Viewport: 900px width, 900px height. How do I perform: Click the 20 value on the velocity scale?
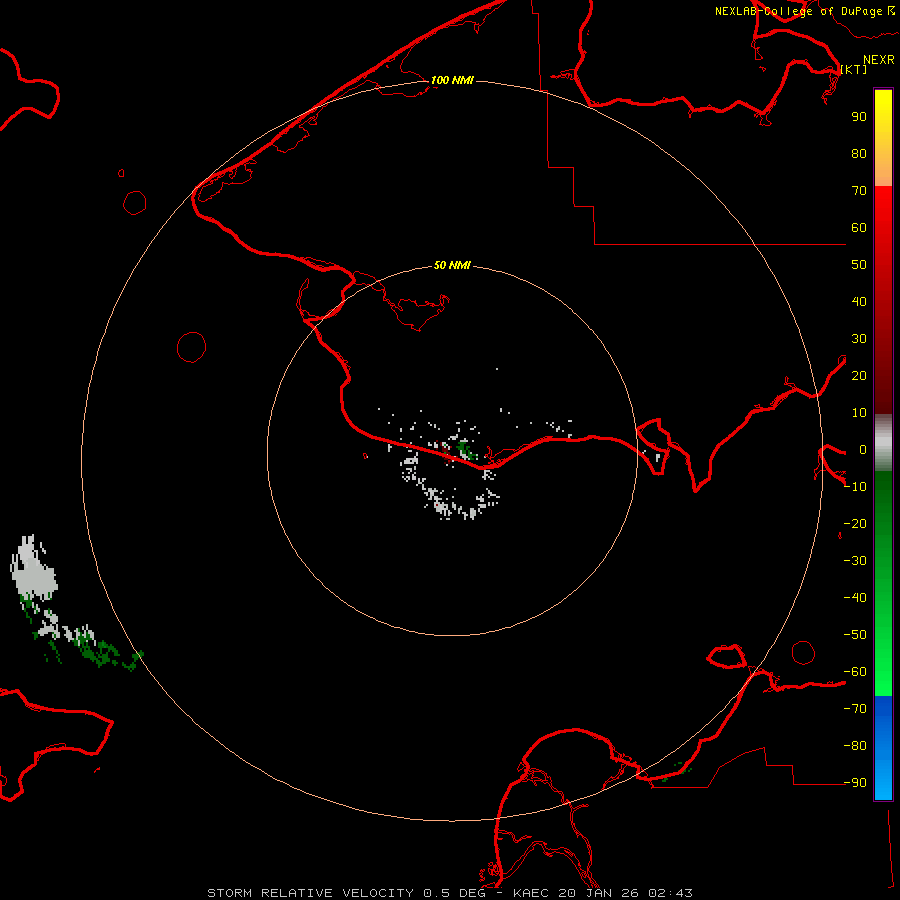tap(859, 376)
